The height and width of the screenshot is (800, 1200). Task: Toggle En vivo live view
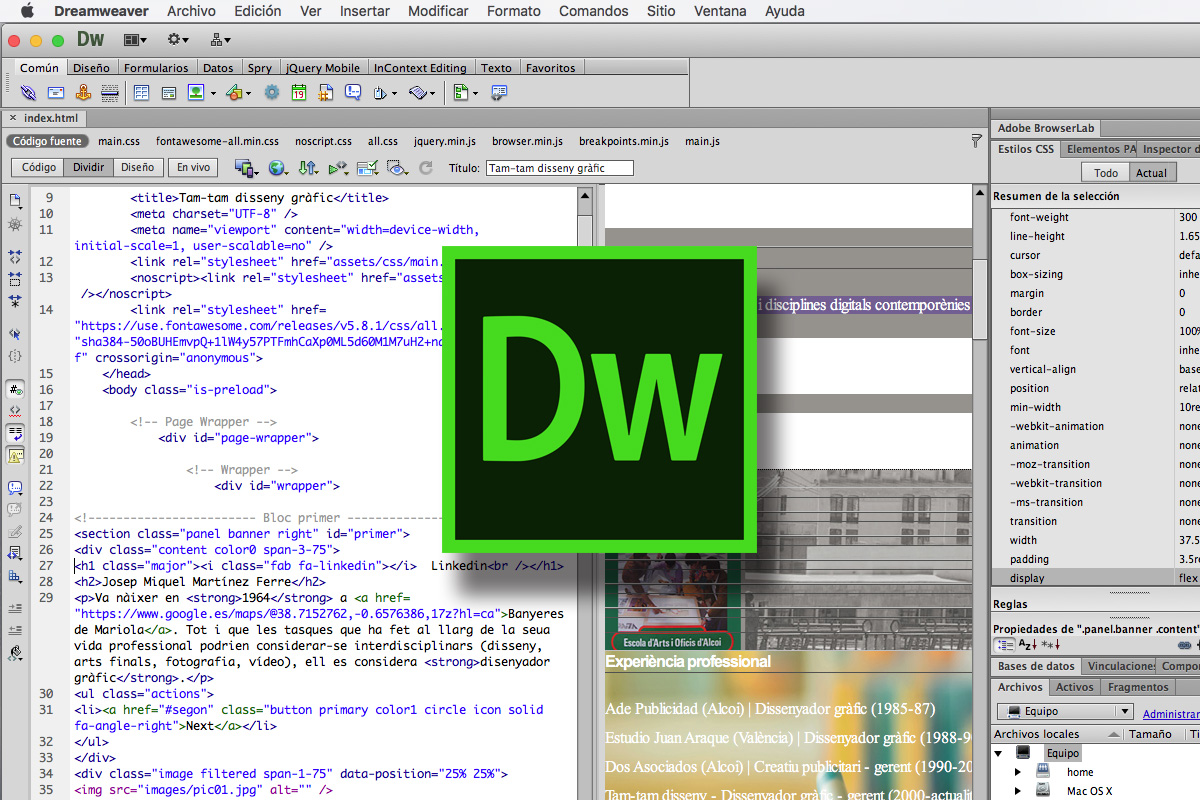click(x=193, y=168)
